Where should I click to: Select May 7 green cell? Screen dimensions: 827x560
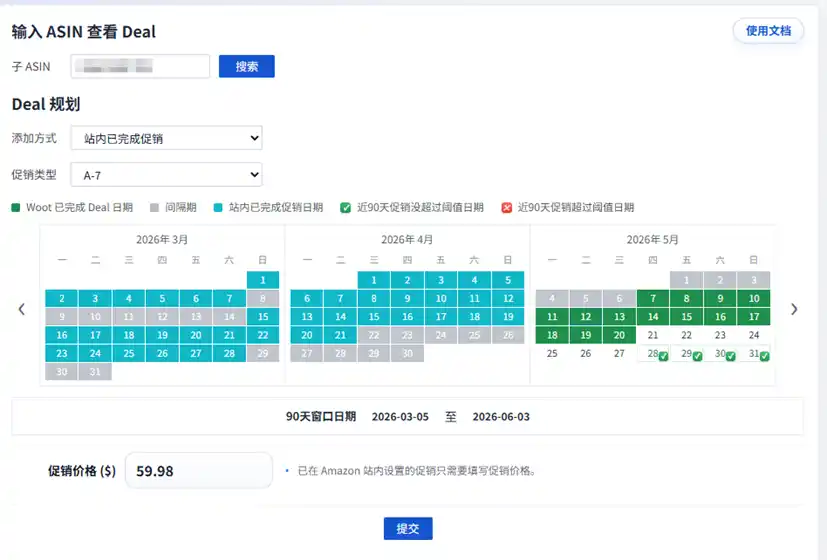click(x=653, y=298)
